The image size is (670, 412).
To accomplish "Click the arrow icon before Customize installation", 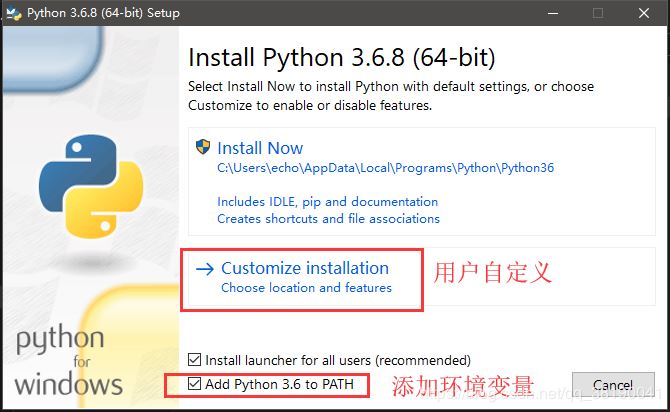I will click(x=205, y=269).
